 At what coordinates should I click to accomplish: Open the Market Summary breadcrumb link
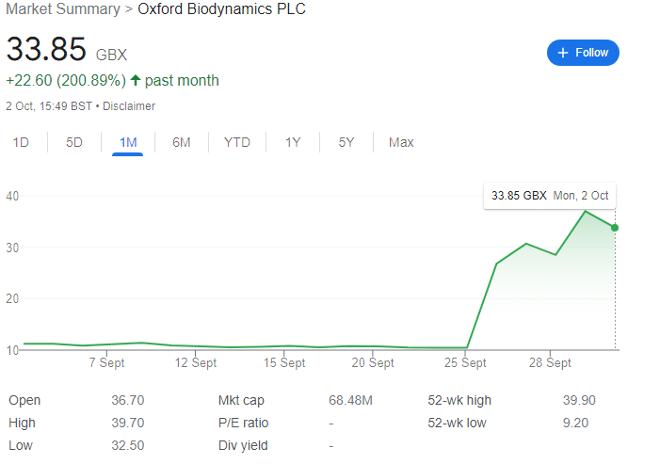pos(63,9)
